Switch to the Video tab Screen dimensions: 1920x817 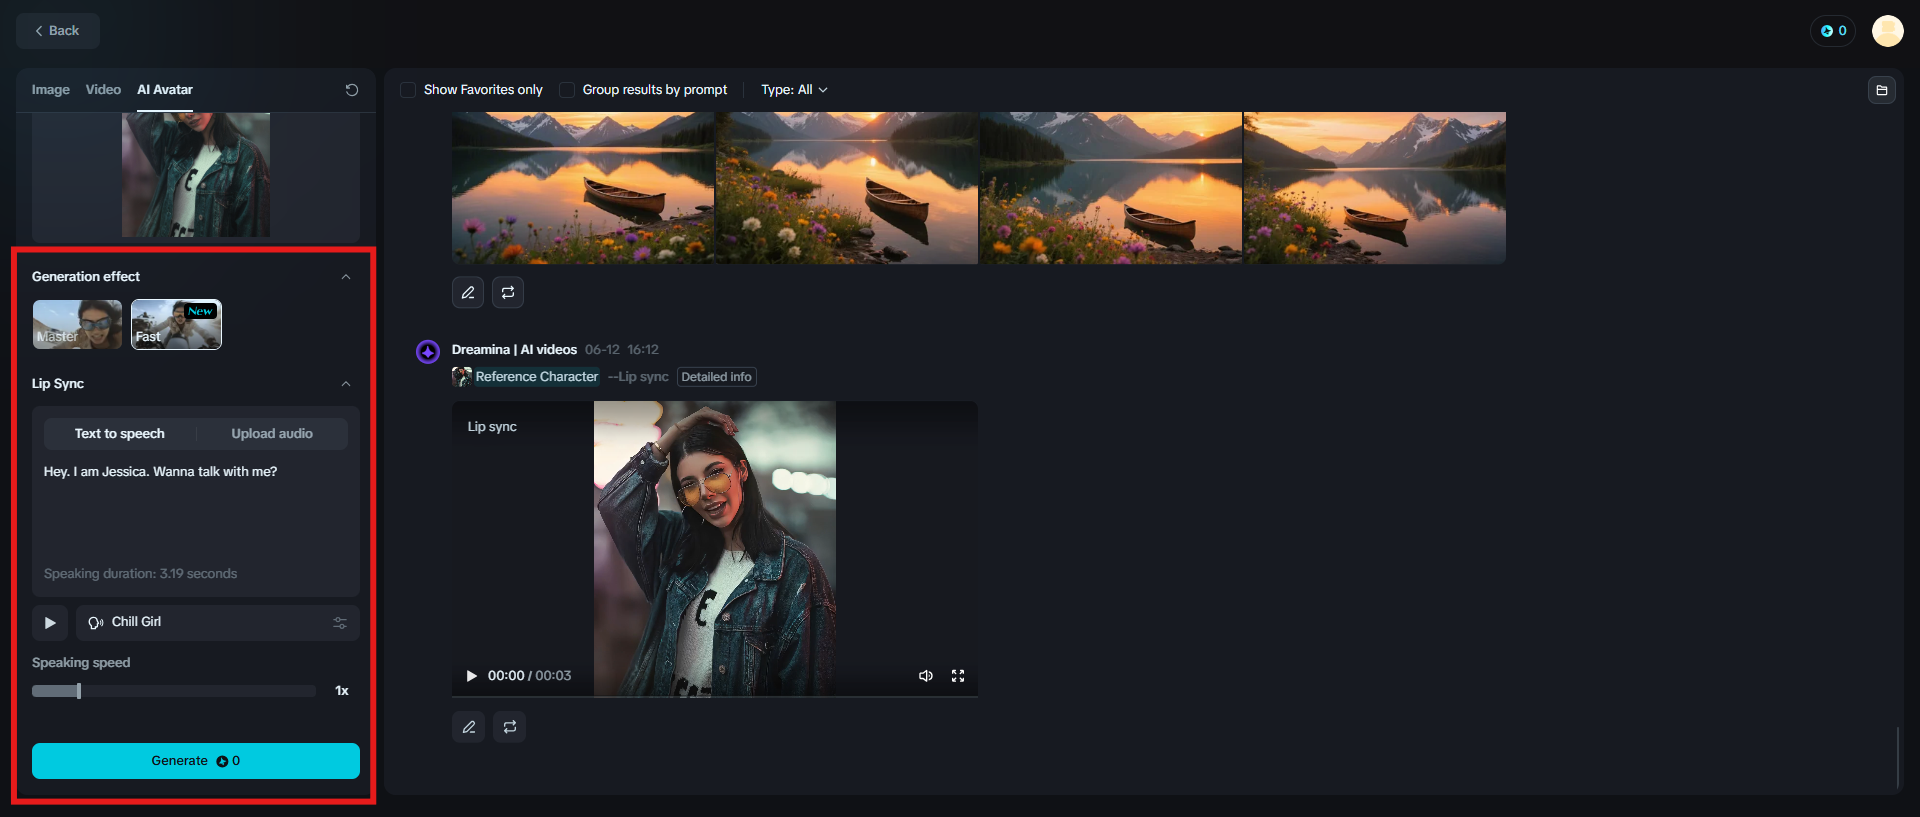pos(103,90)
